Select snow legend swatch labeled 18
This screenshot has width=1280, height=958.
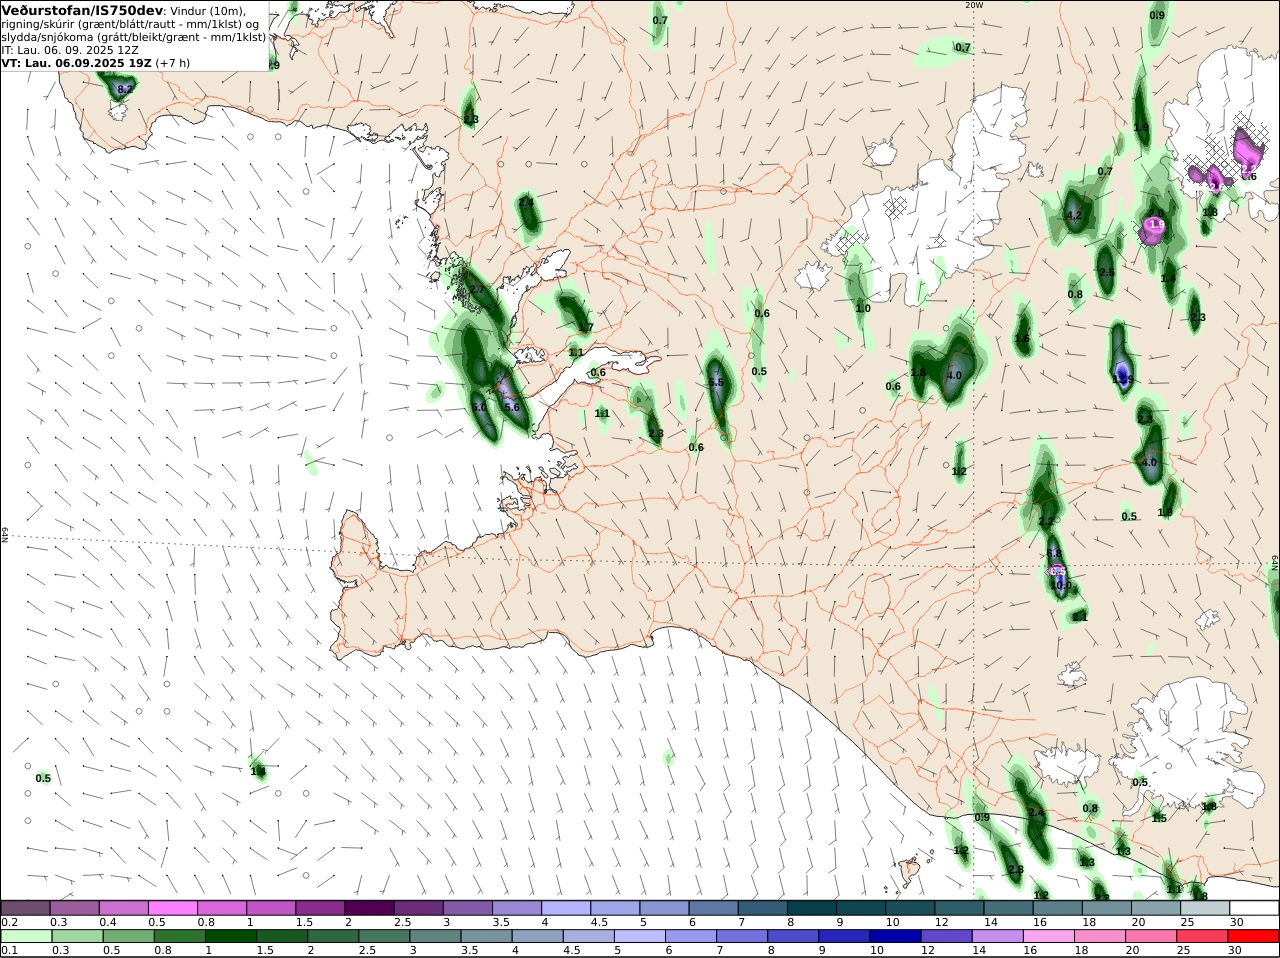(1106, 907)
